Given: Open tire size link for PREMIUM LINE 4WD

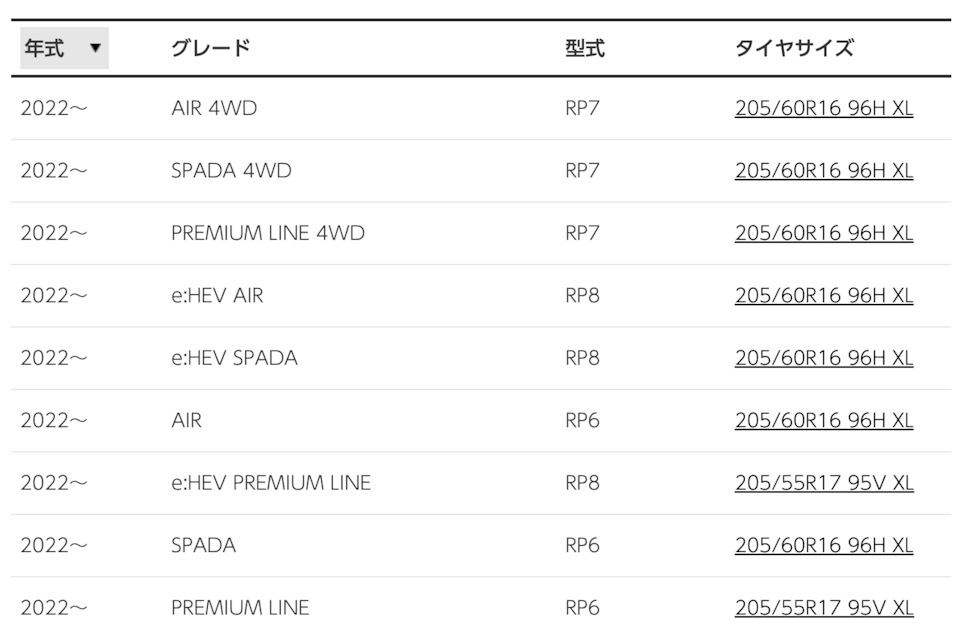Looking at the screenshot, I should tap(823, 233).
